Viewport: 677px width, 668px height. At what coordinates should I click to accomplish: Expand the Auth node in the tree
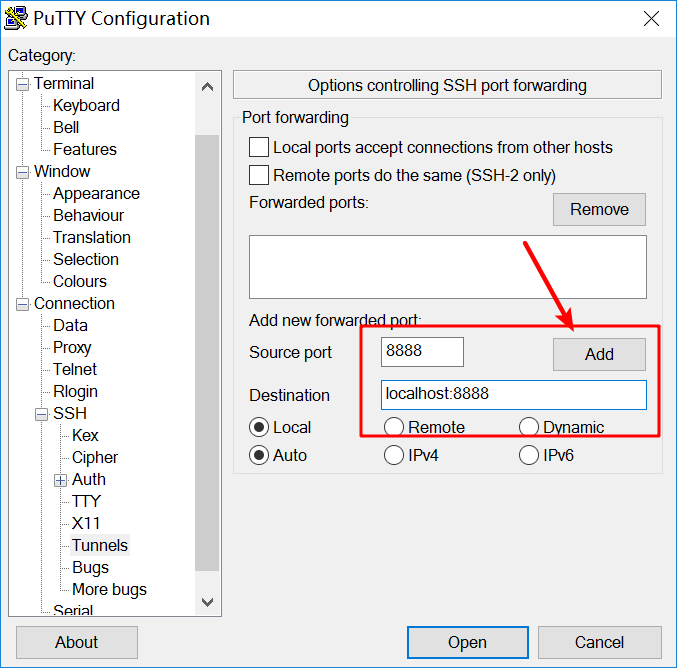(61, 480)
